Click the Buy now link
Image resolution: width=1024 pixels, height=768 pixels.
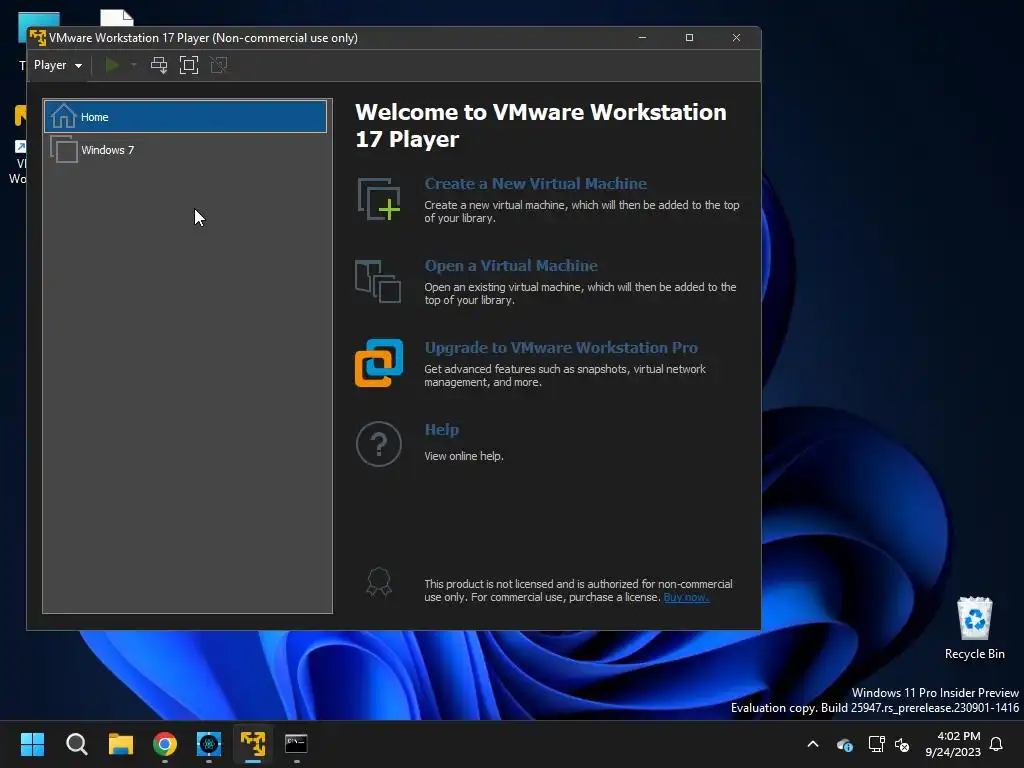[686, 598]
